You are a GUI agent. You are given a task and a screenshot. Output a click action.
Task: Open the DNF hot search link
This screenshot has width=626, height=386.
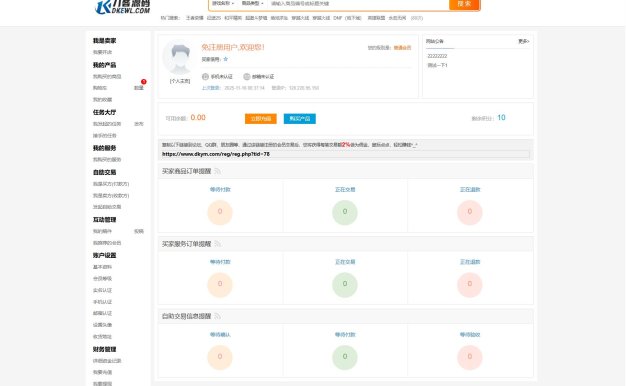coord(337,18)
